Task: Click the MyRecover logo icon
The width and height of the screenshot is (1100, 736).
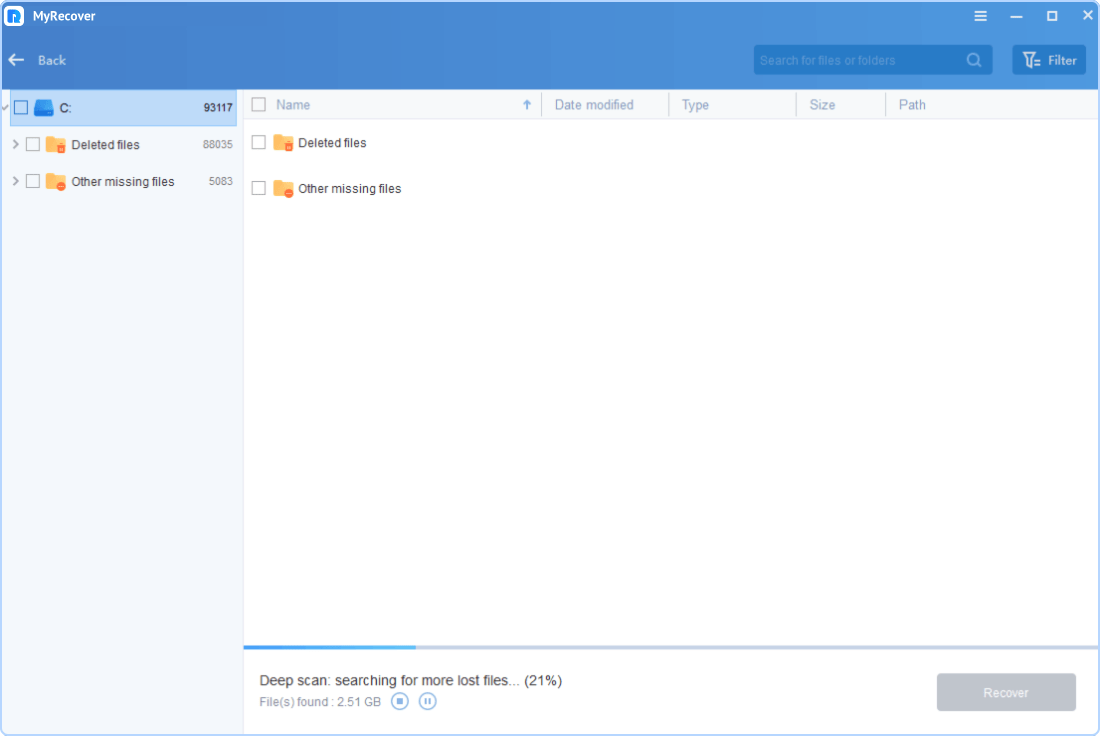Action: point(14,15)
